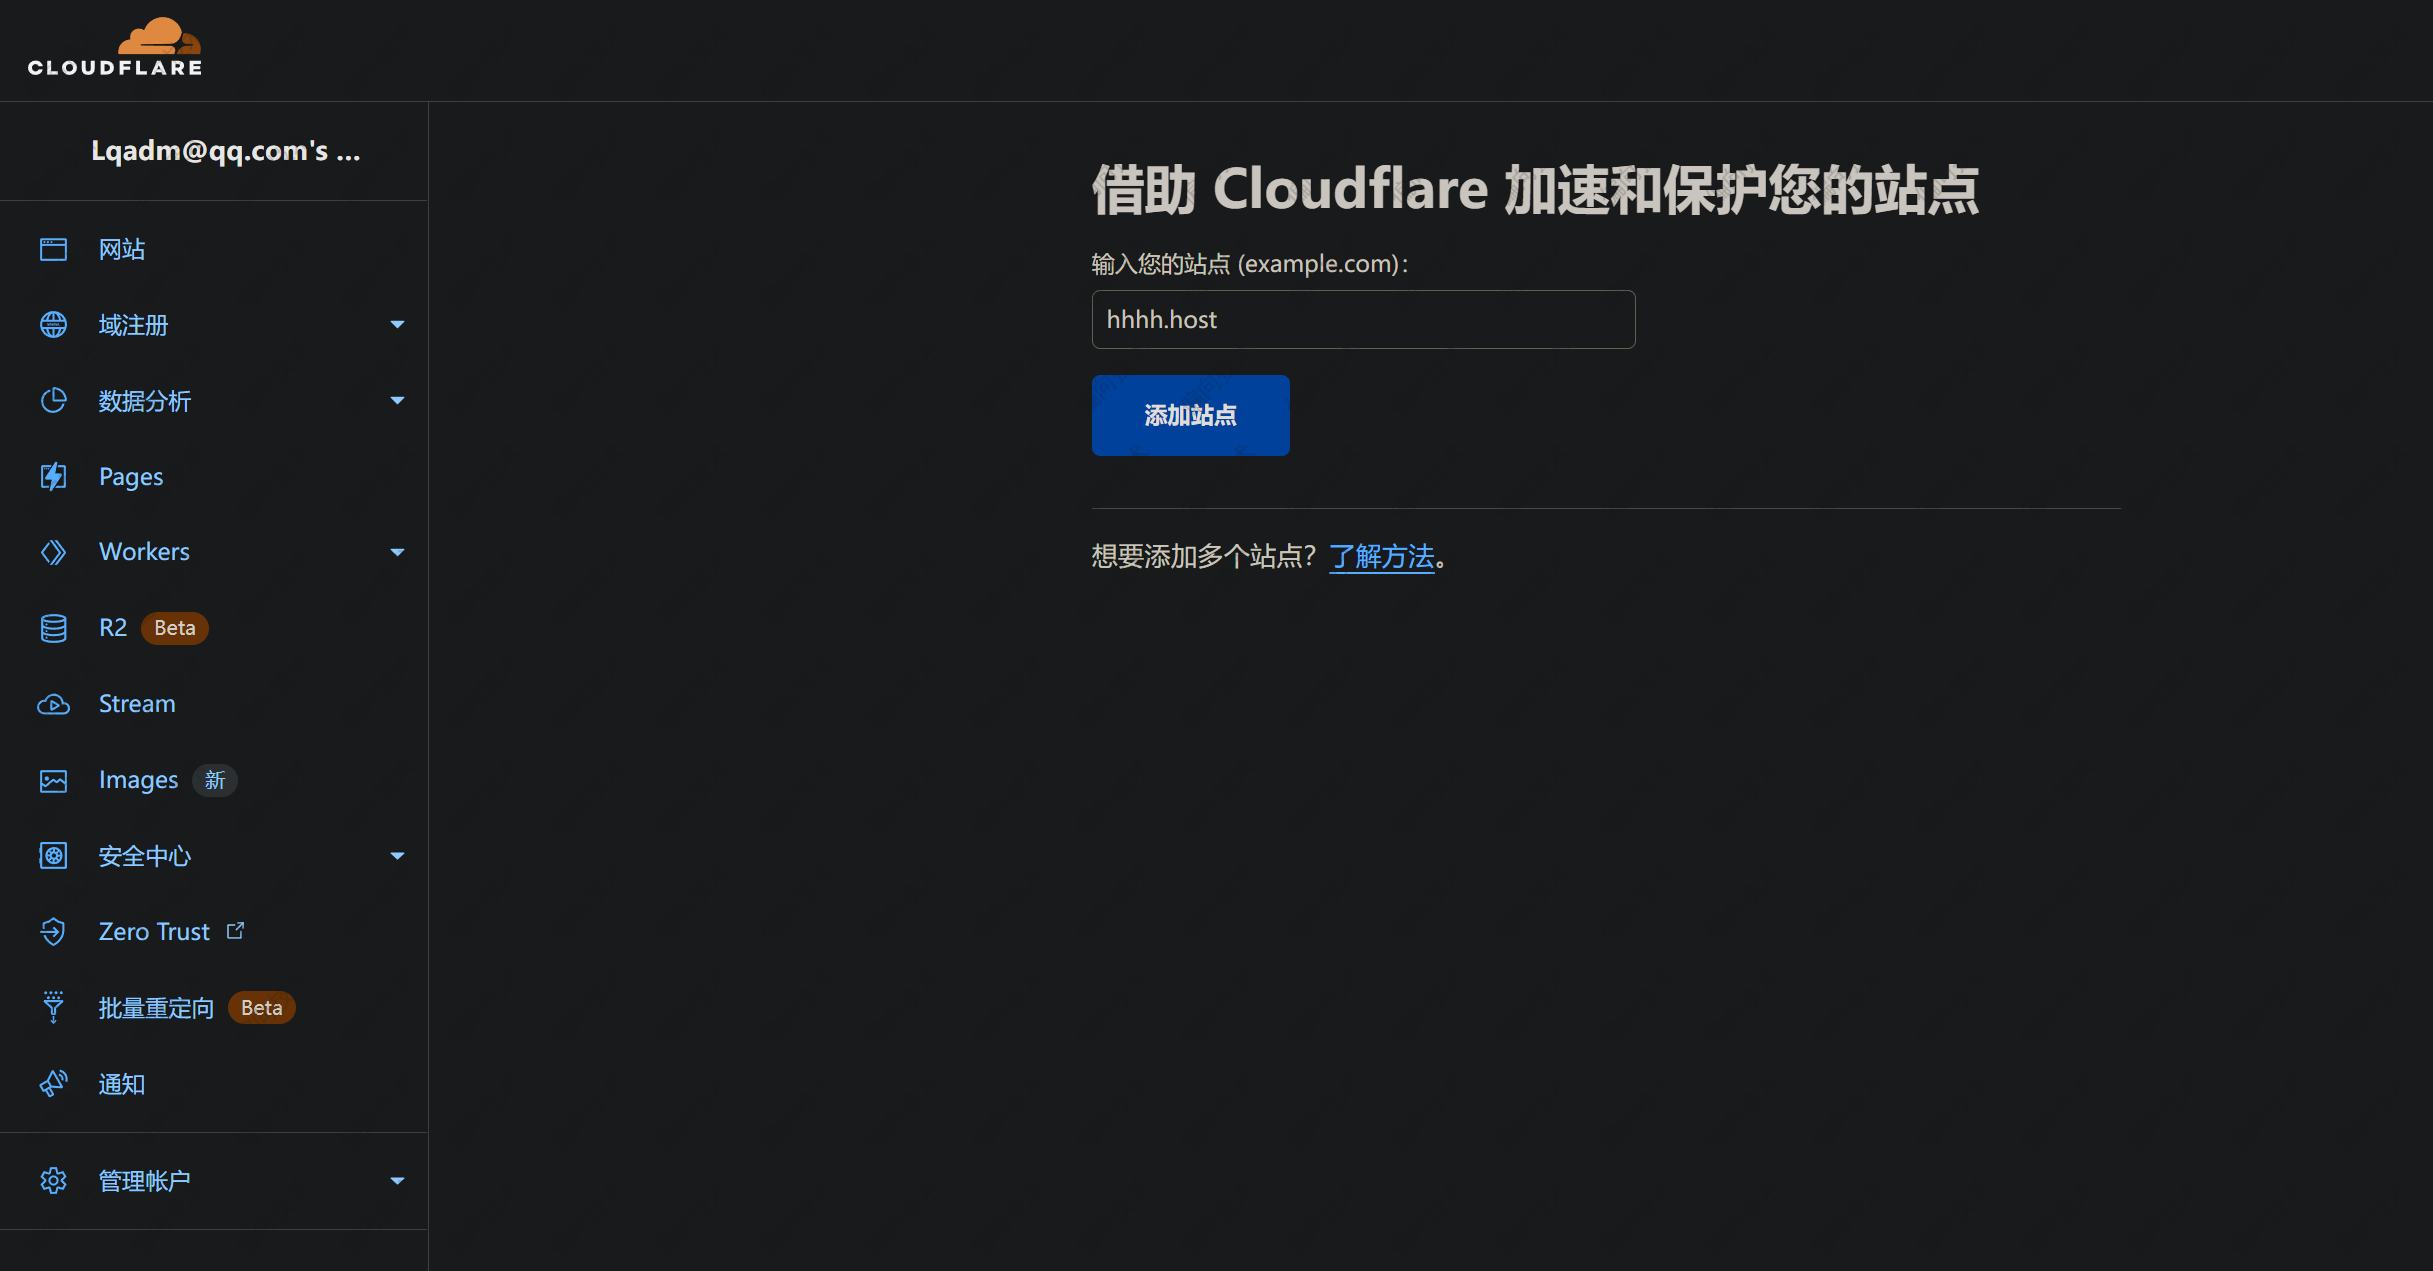The width and height of the screenshot is (2433, 1271).
Task: Click the Pages lightning bolt icon
Action: [x=53, y=477]
